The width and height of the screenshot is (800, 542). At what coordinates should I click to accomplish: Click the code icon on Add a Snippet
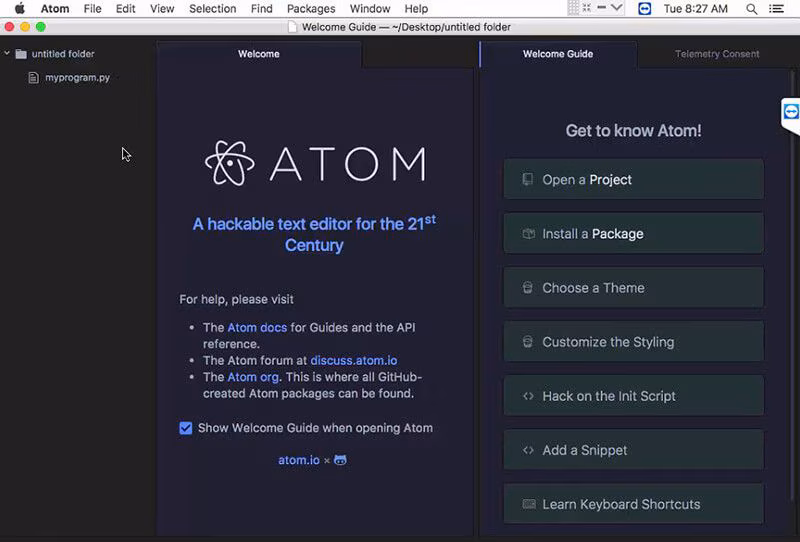tap(528, 450)
